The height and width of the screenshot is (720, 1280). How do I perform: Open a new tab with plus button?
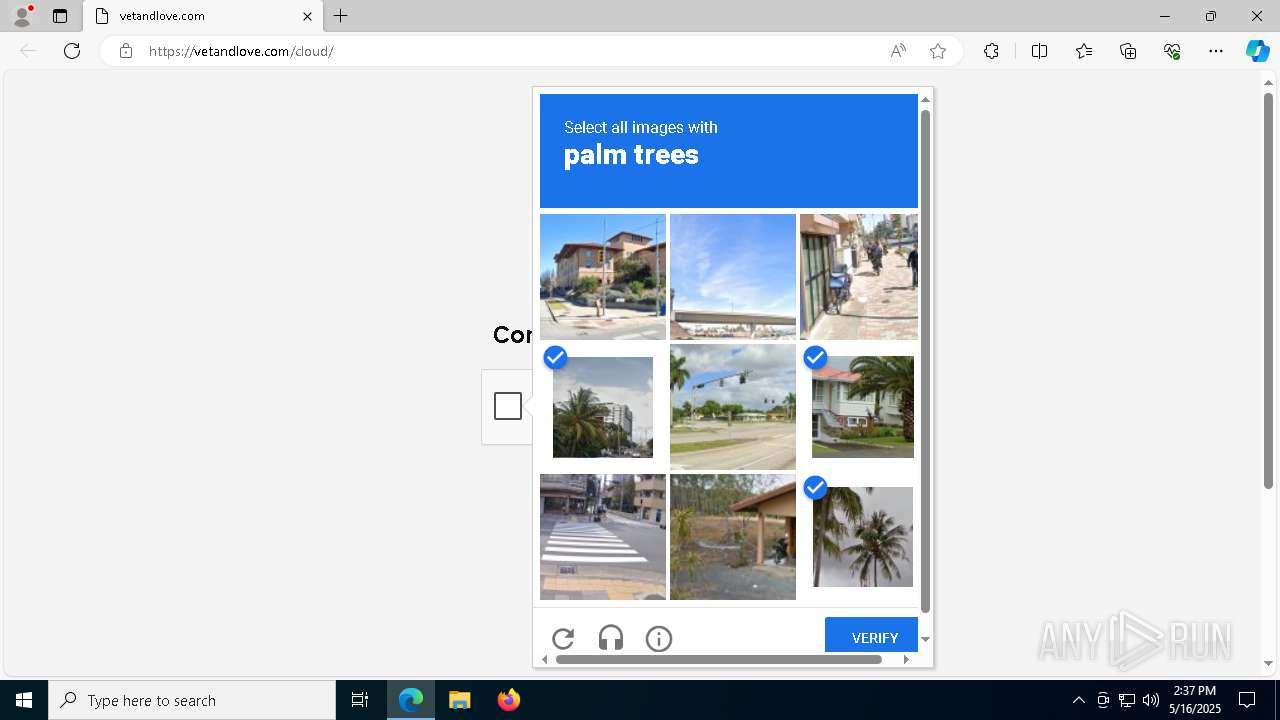click(341, 16)
